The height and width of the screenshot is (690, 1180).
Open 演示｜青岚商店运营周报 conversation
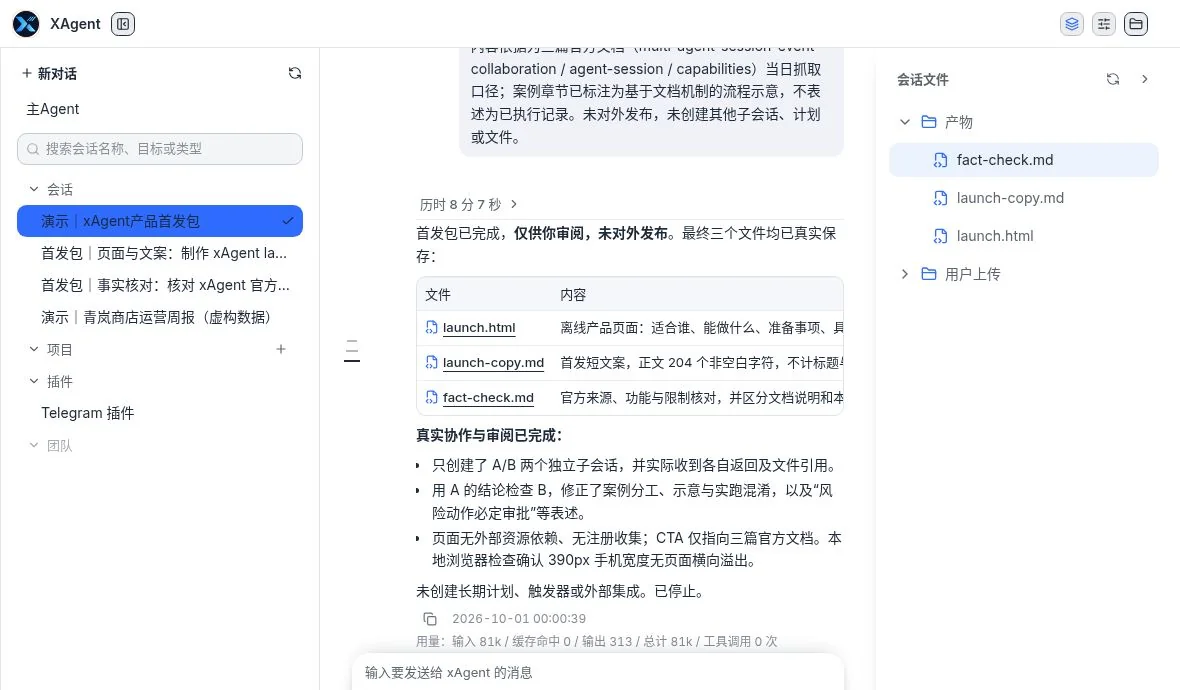[x=160, y=318]
